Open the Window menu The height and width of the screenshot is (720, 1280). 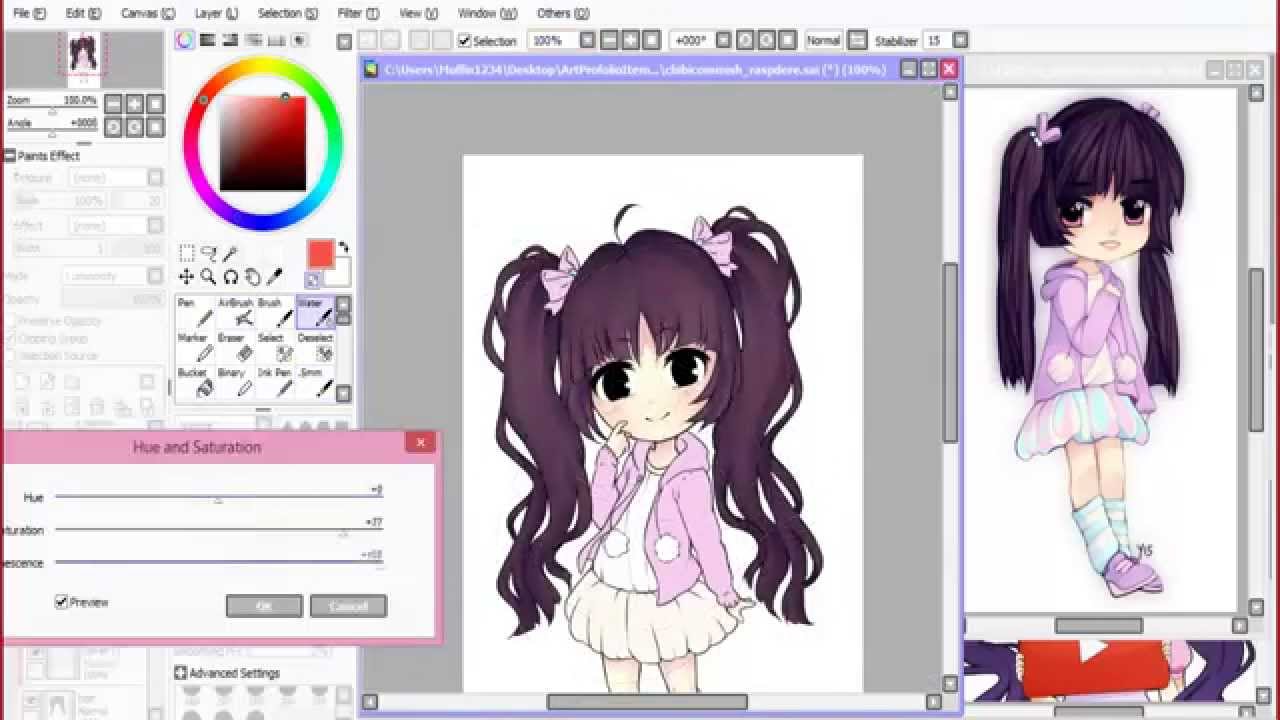487,13
